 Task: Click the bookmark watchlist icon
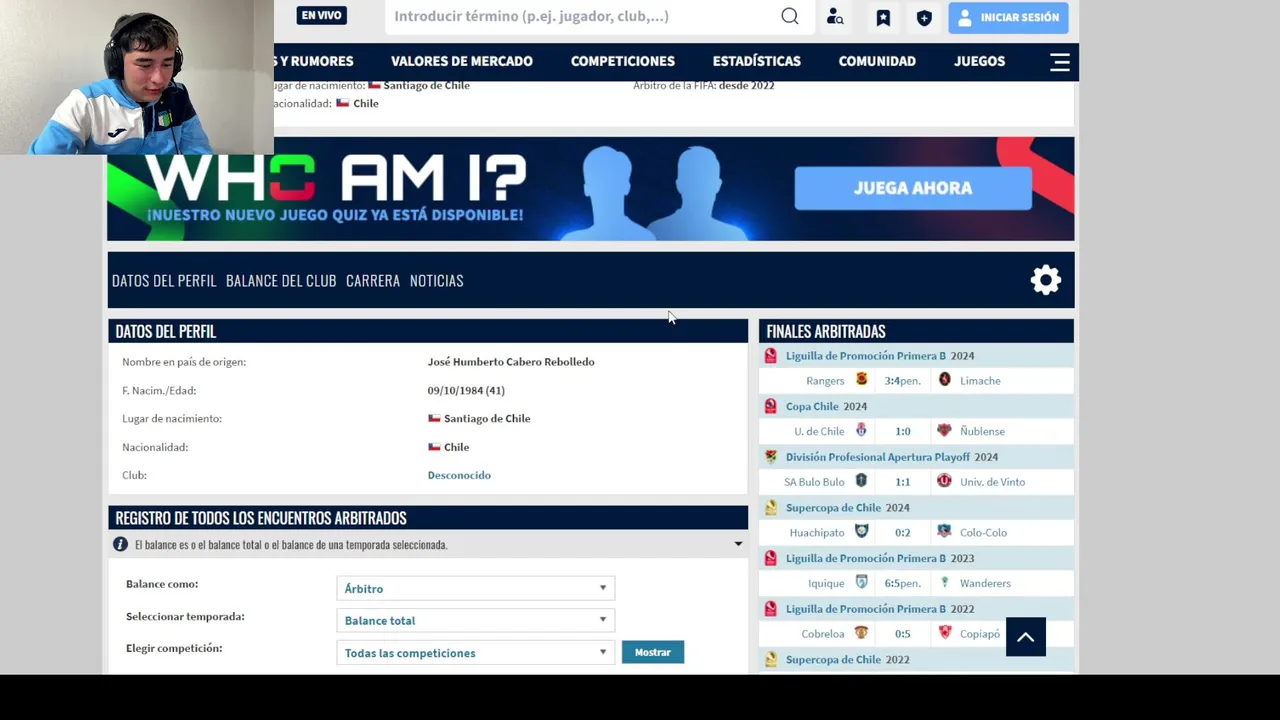click(883, 17)
